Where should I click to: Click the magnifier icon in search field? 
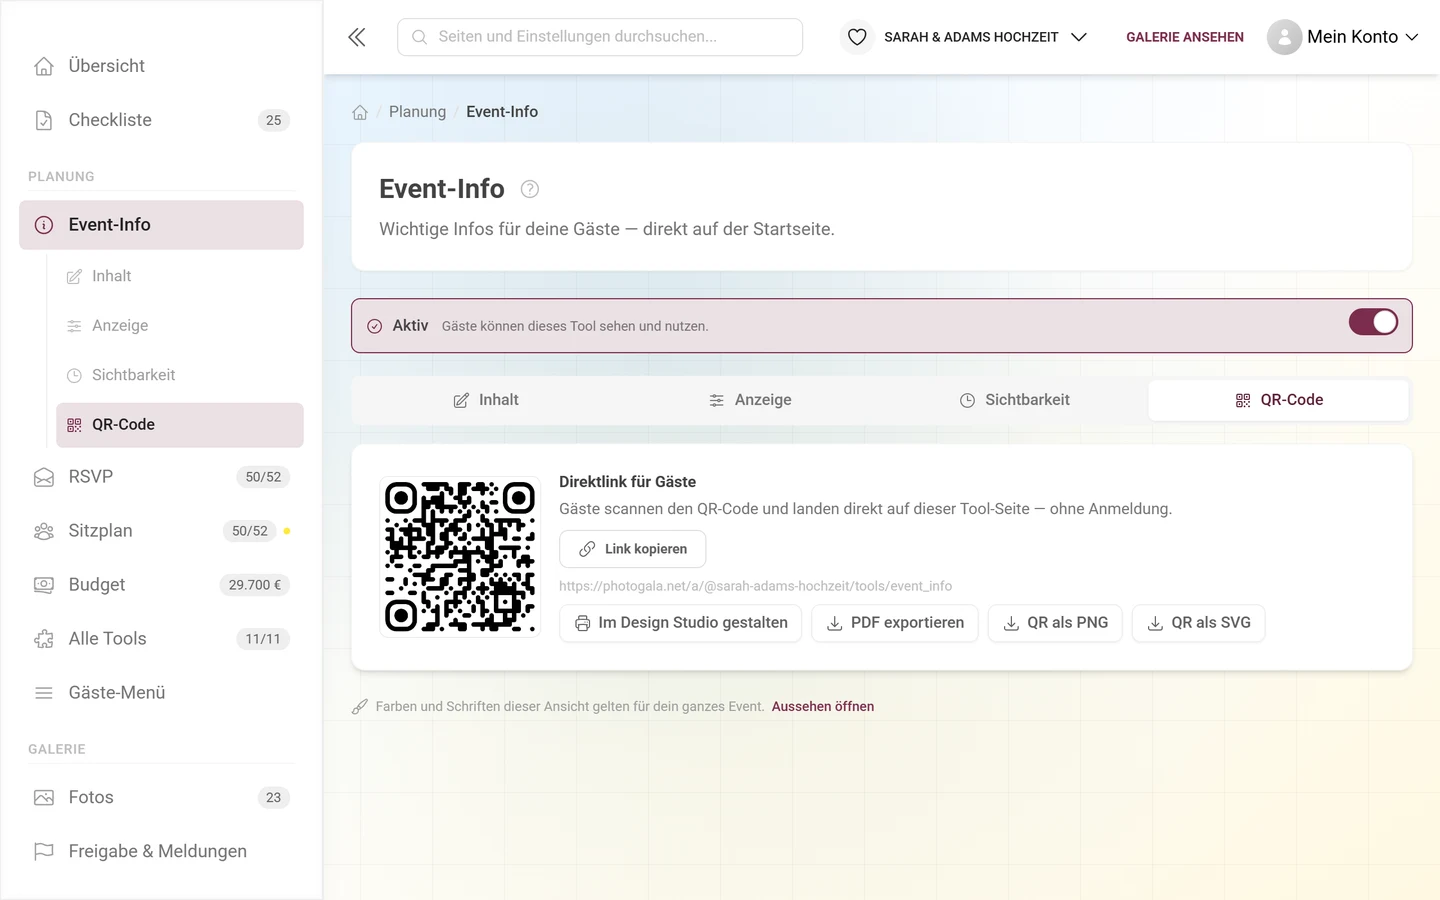(420, 37)
